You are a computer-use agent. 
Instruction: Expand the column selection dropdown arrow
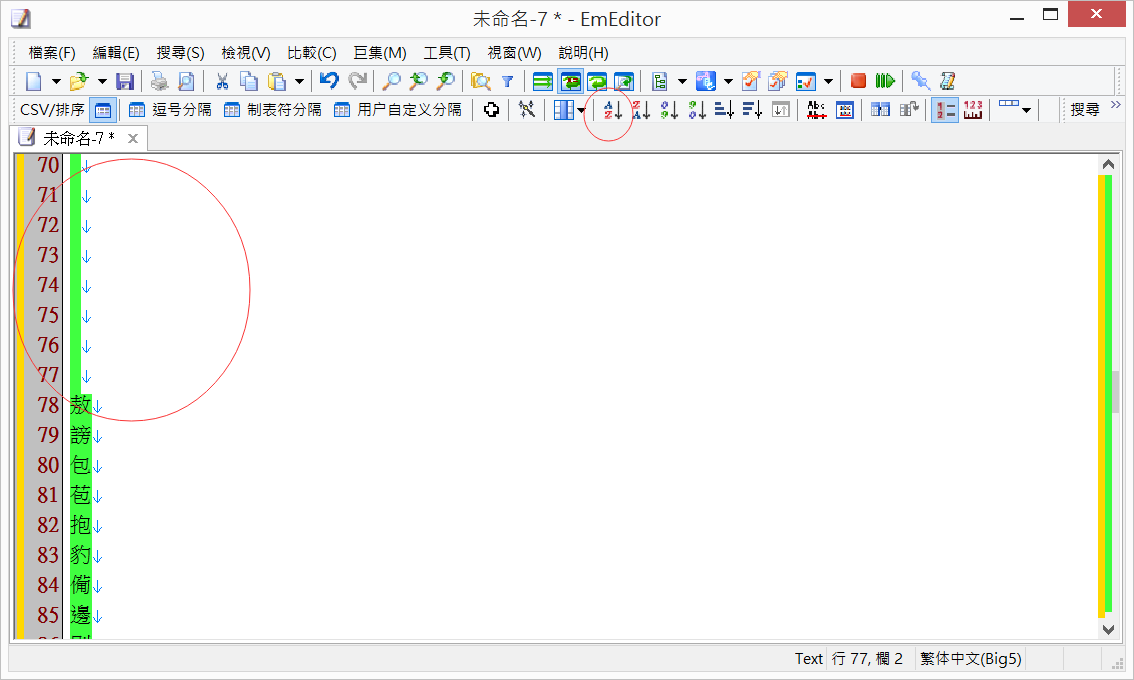coord(581,111)
